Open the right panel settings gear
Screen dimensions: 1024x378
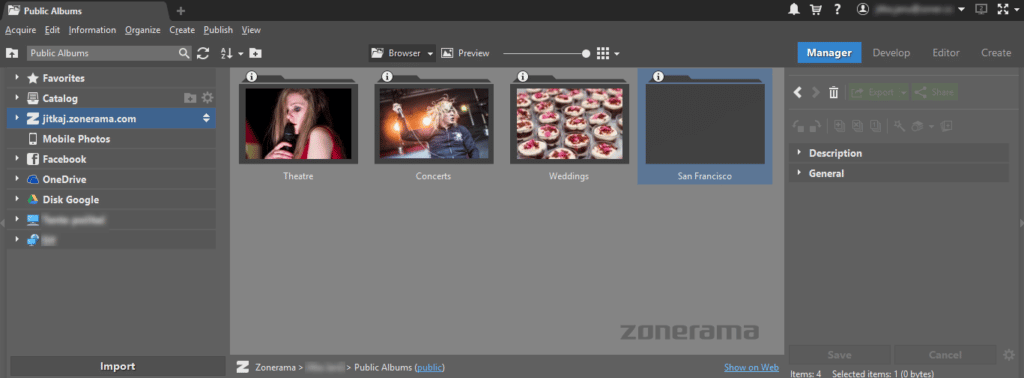click(1009, 354)
